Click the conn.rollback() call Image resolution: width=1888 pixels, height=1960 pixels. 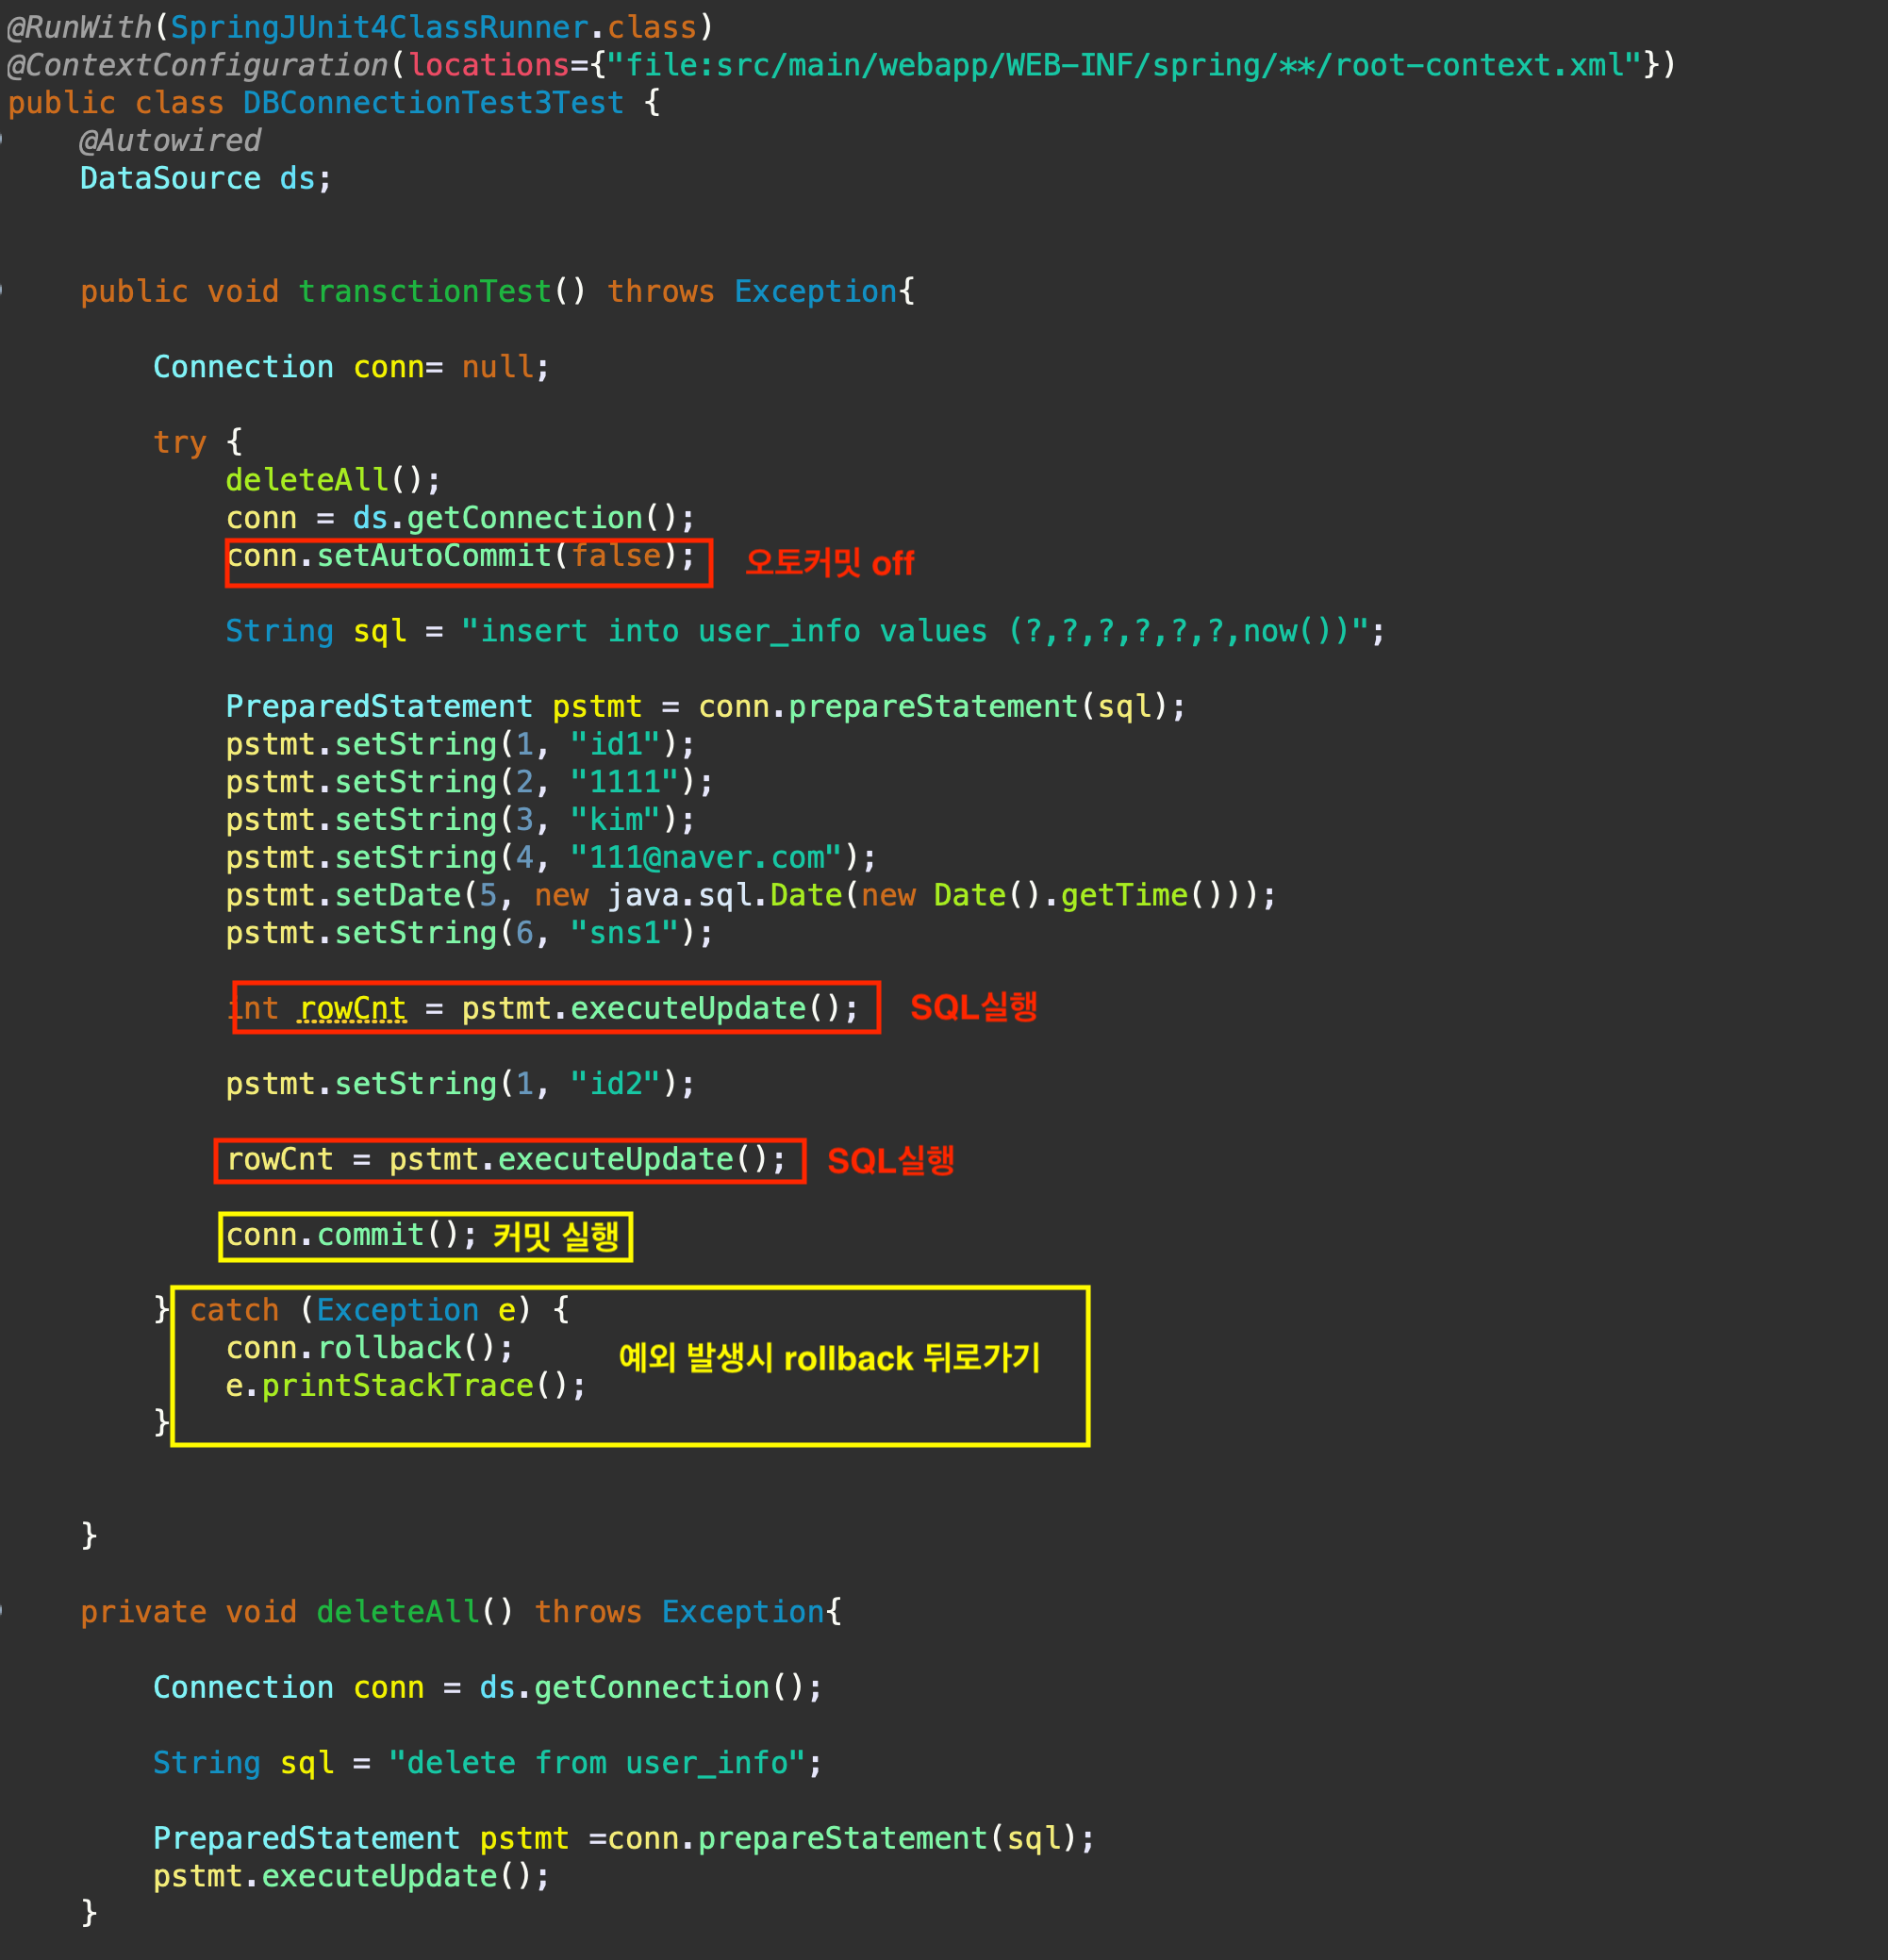[368, 1348]
